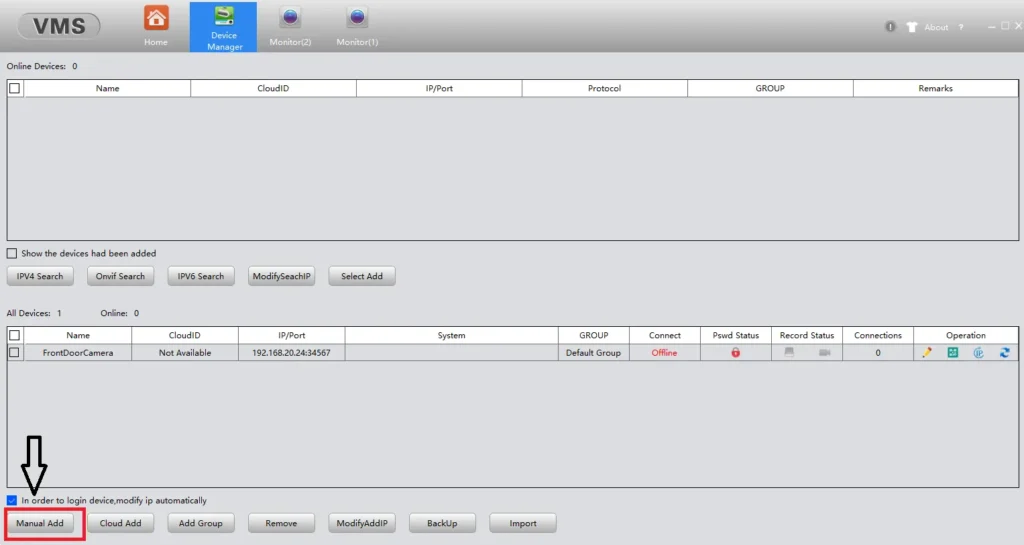
Task: Click the Not Available CloudID cell
Action: [185, 352]
